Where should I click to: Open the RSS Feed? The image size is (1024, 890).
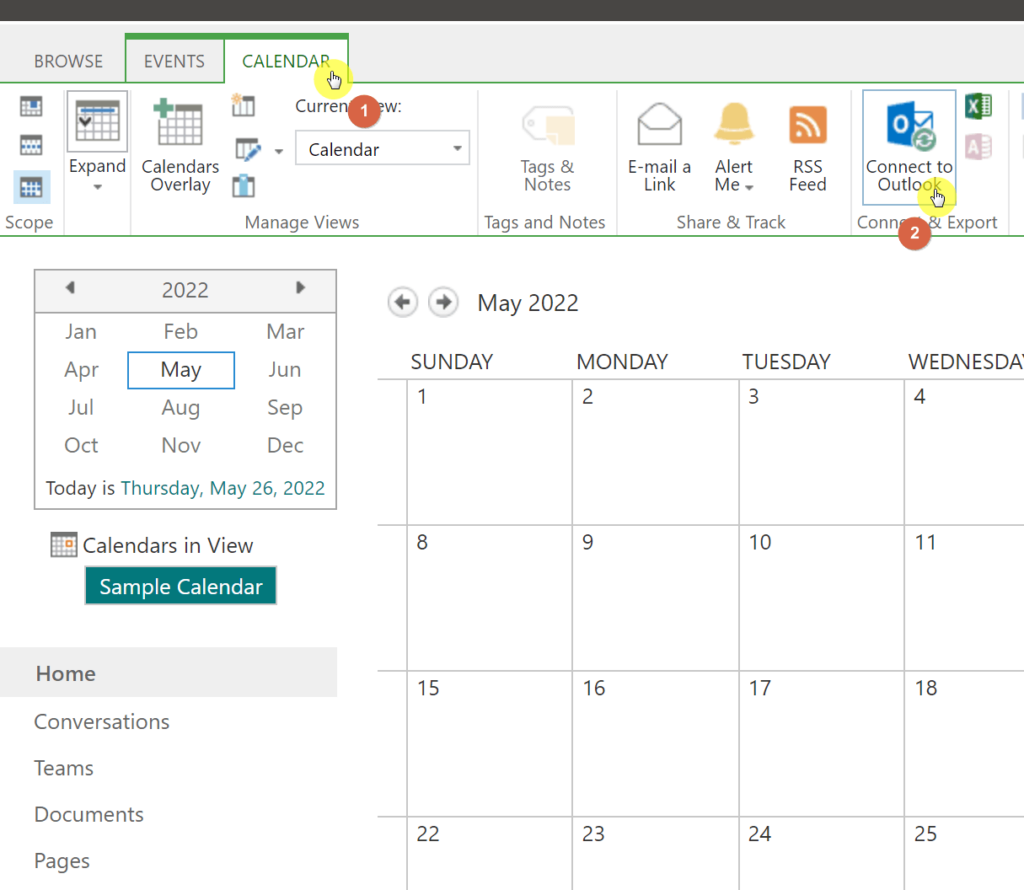(x=808, y=148)
